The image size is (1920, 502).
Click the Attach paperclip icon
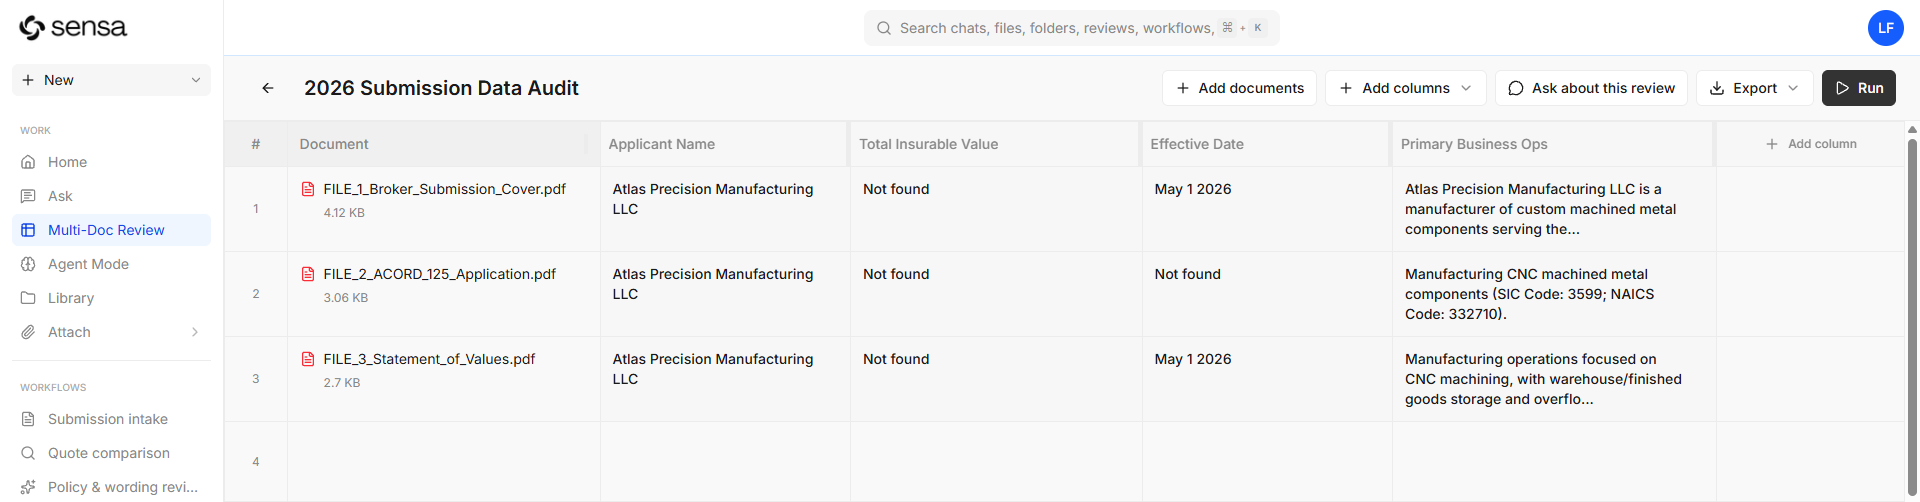(x=28, y=332)
